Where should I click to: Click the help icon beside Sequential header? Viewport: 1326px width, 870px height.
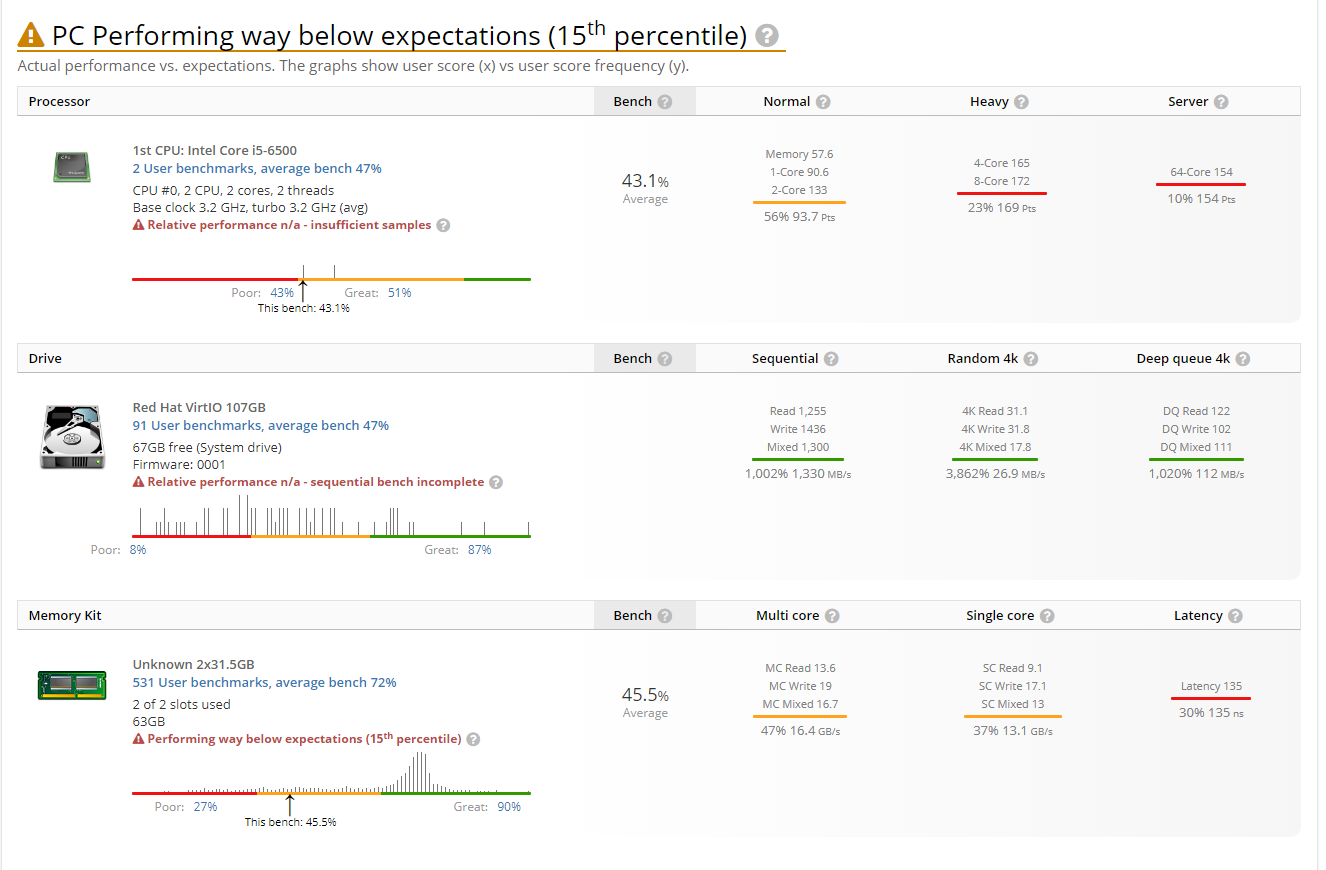831,359
